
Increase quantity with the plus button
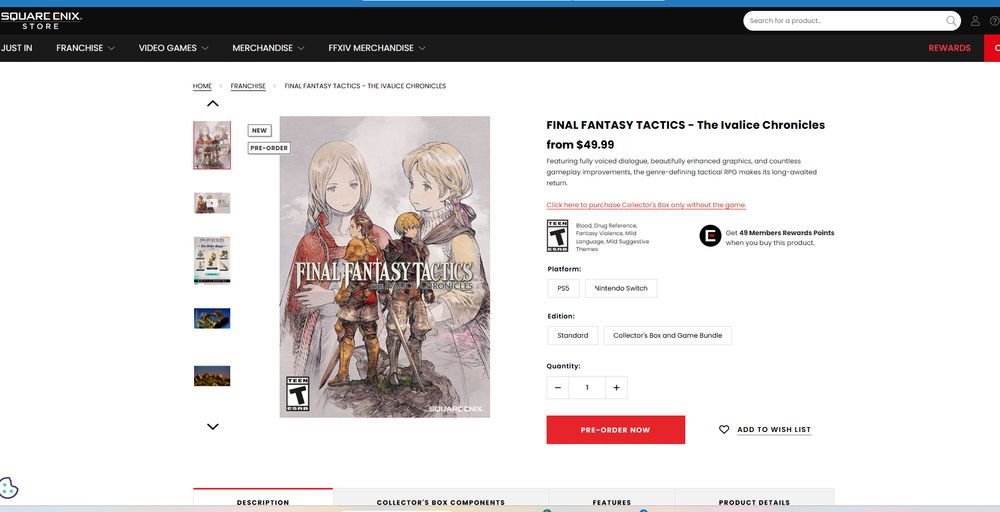point(616,388)
